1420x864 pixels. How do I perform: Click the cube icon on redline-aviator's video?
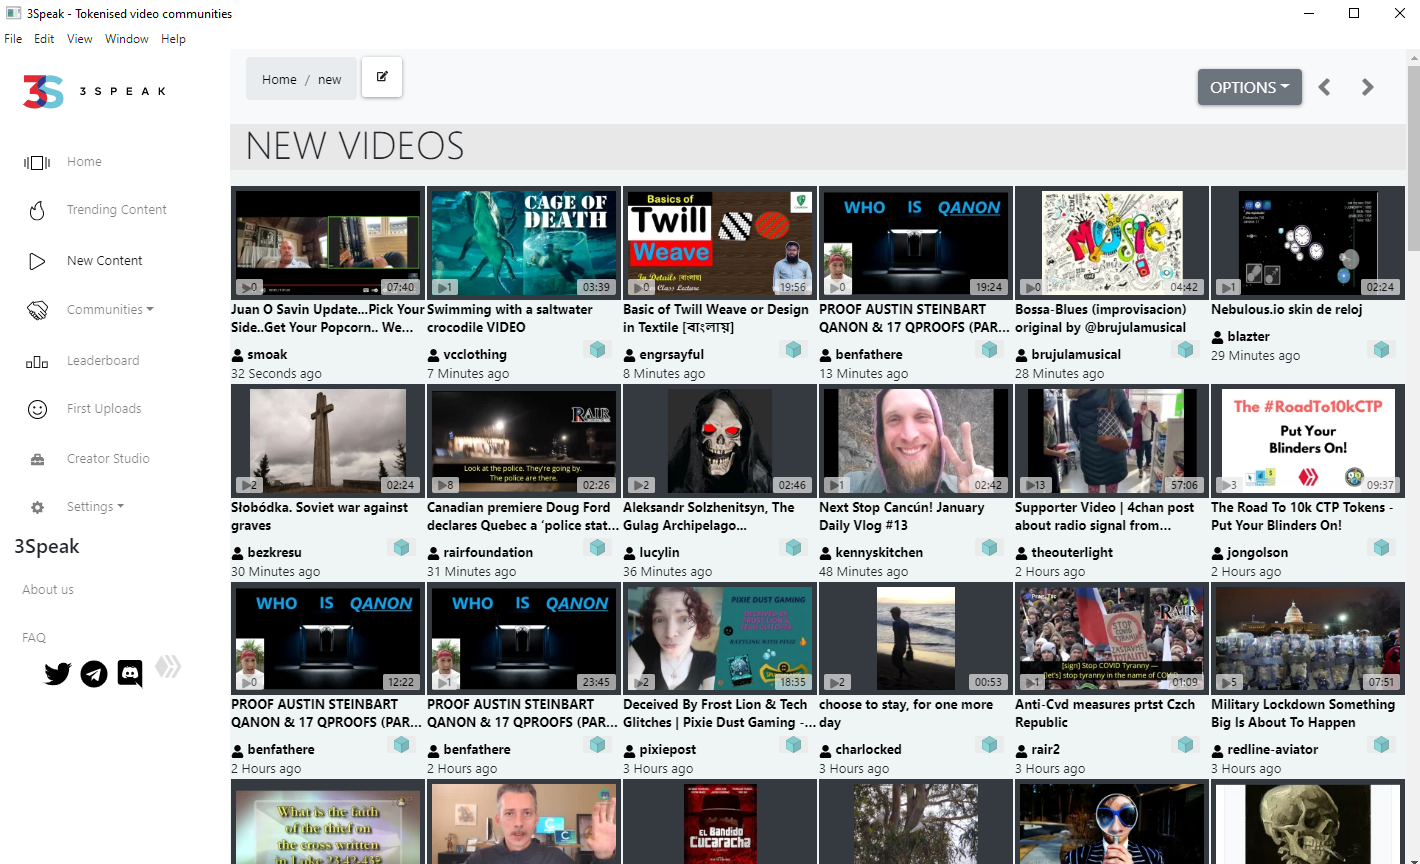(1381, 744)
